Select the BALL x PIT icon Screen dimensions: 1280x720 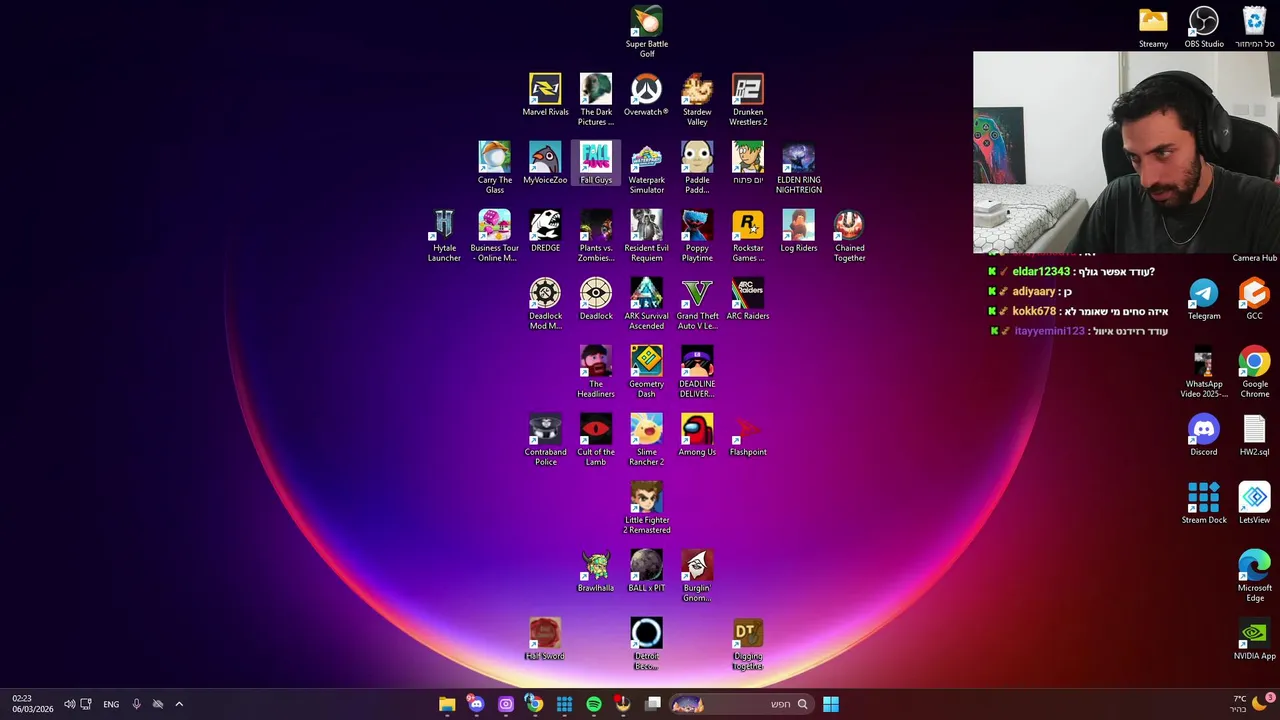647,571
